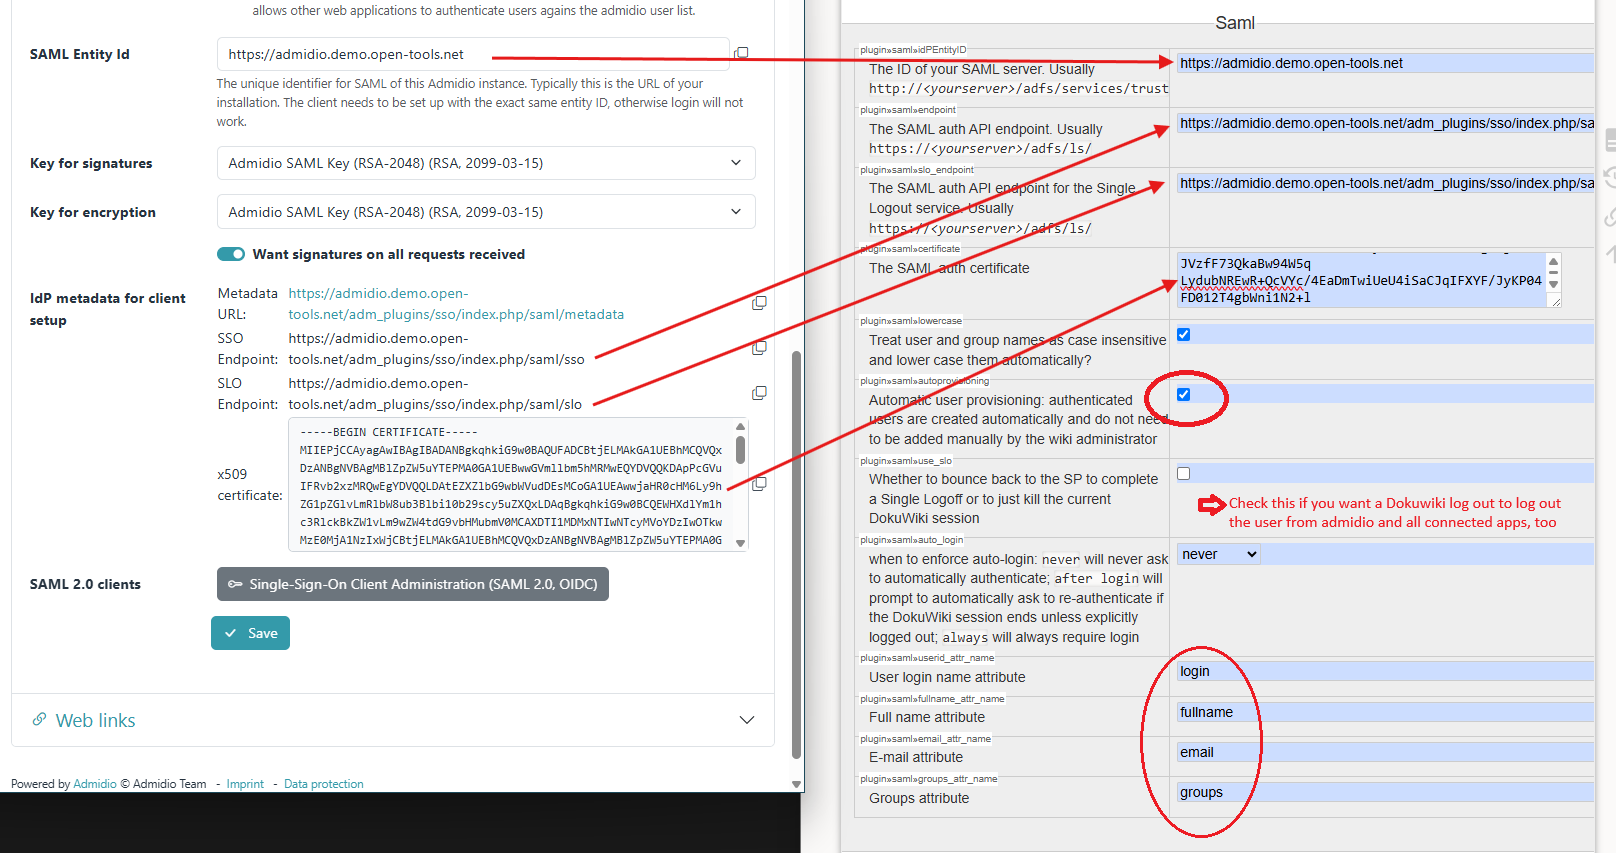Copy the SSO Endpoint URL

759,348
